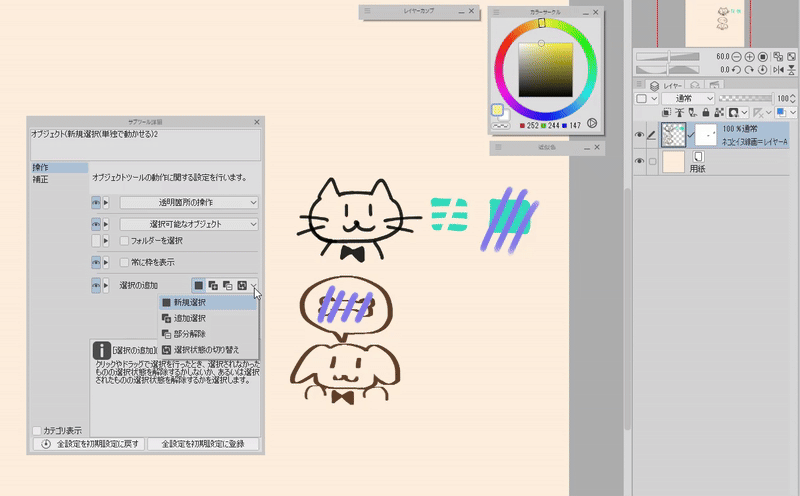Choose 部分解除 from the dropdown list
Image resolution: width=800 pixels, height=496 pixels.
point(208,334)
